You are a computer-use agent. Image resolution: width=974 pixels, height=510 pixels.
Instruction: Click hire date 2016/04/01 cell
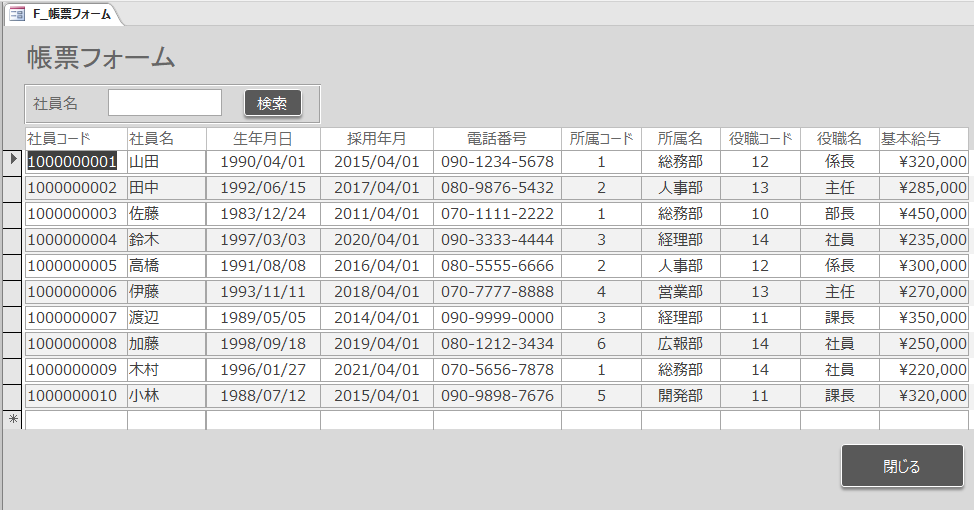tap(376, 266)
